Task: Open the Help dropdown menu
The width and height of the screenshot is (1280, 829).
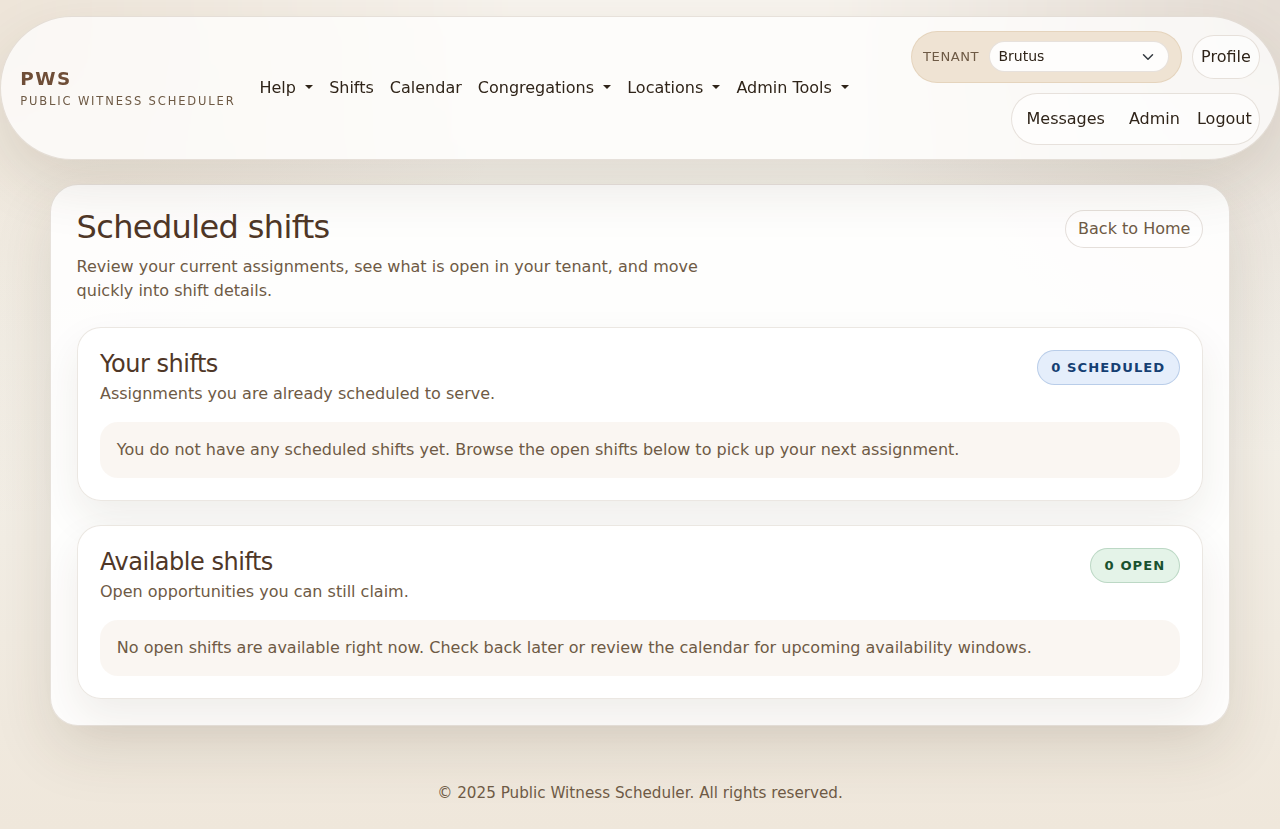Action: click(286, 88)
